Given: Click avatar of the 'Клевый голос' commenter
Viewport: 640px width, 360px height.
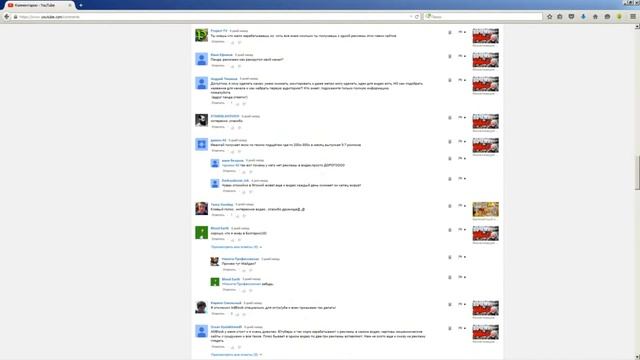Looking at the screenshot, I should [201, 209].
